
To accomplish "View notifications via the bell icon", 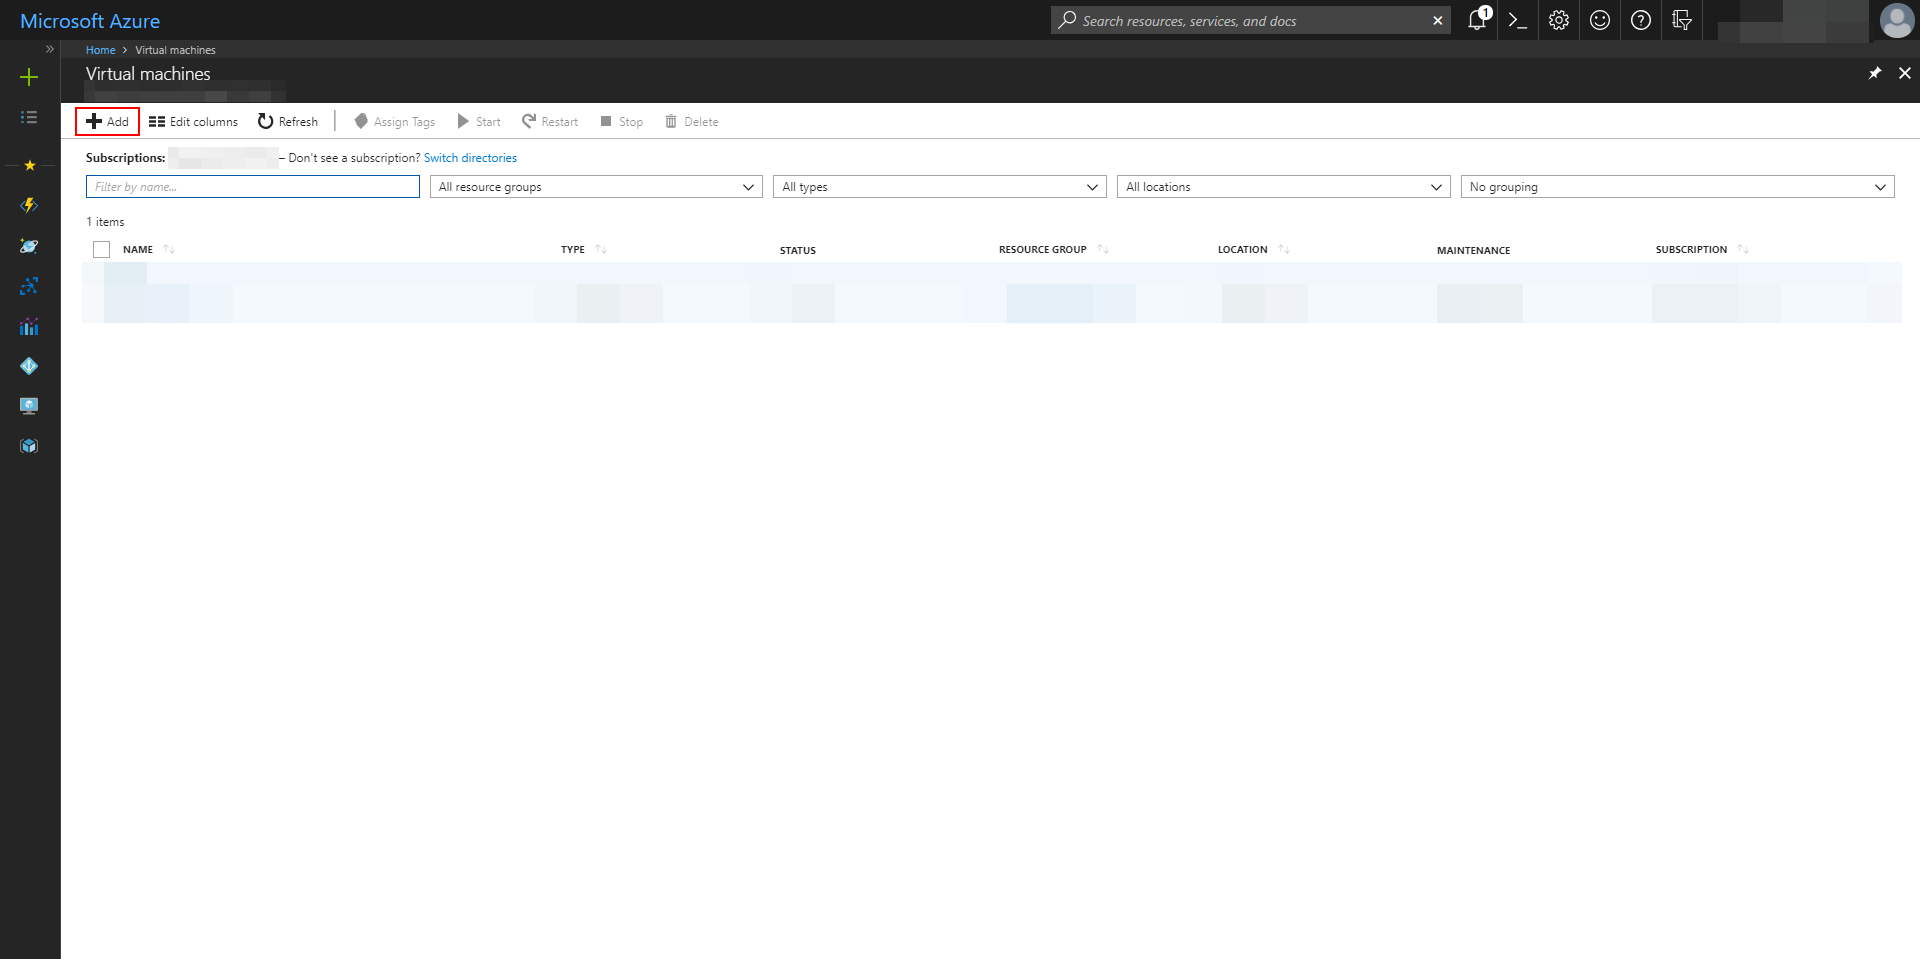I will (1476, 20).
